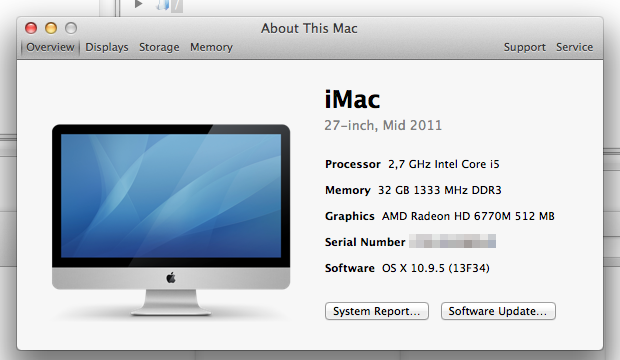
Task: Open the Memory tab
Action: point(211,47)
